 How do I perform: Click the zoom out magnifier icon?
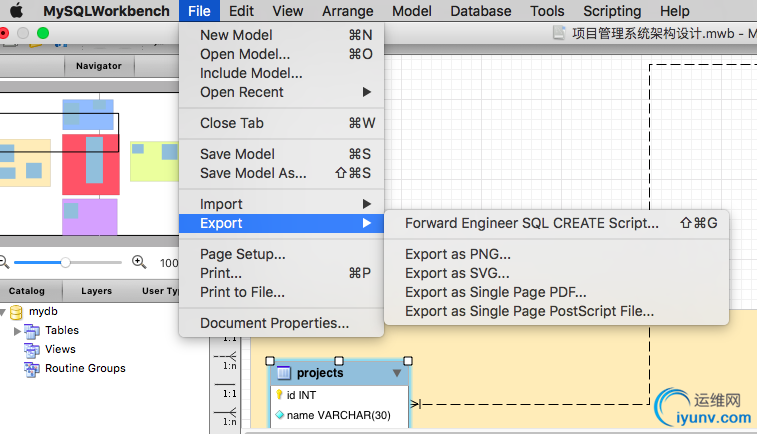point(4,262)
